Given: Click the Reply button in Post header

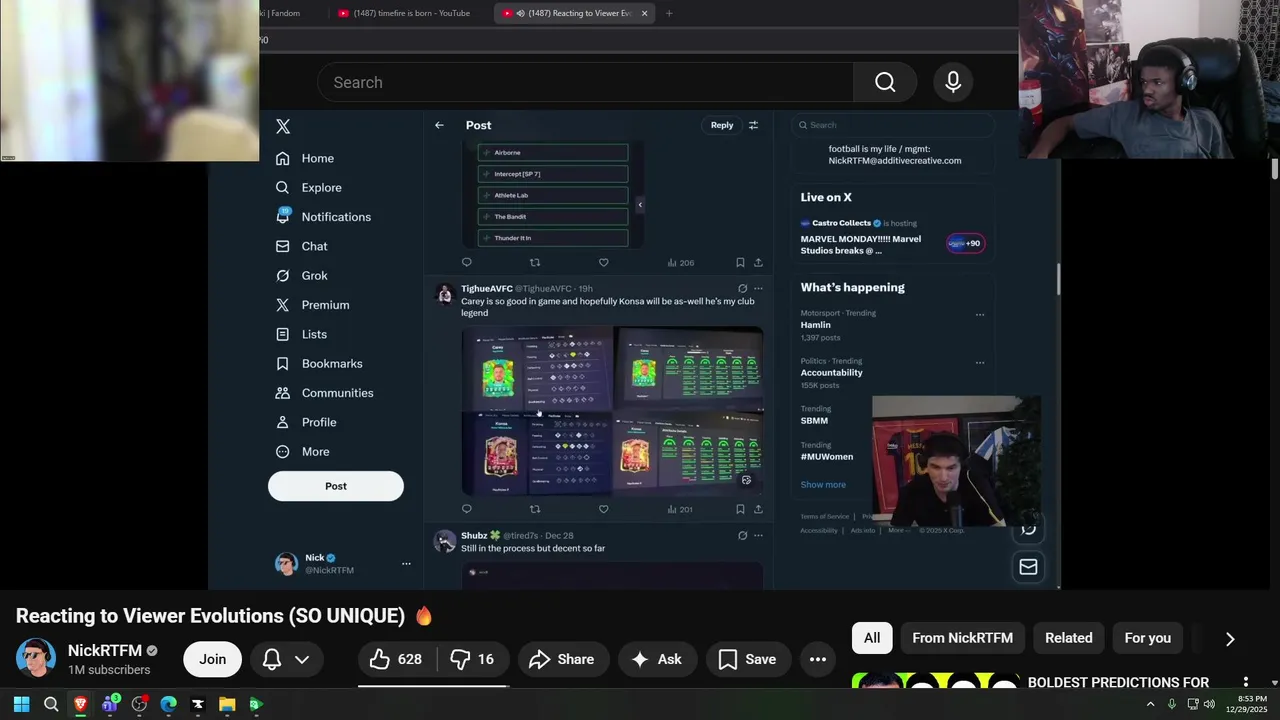Looking at the screenshot, I should pyautogui.click(x=722, y=125).
